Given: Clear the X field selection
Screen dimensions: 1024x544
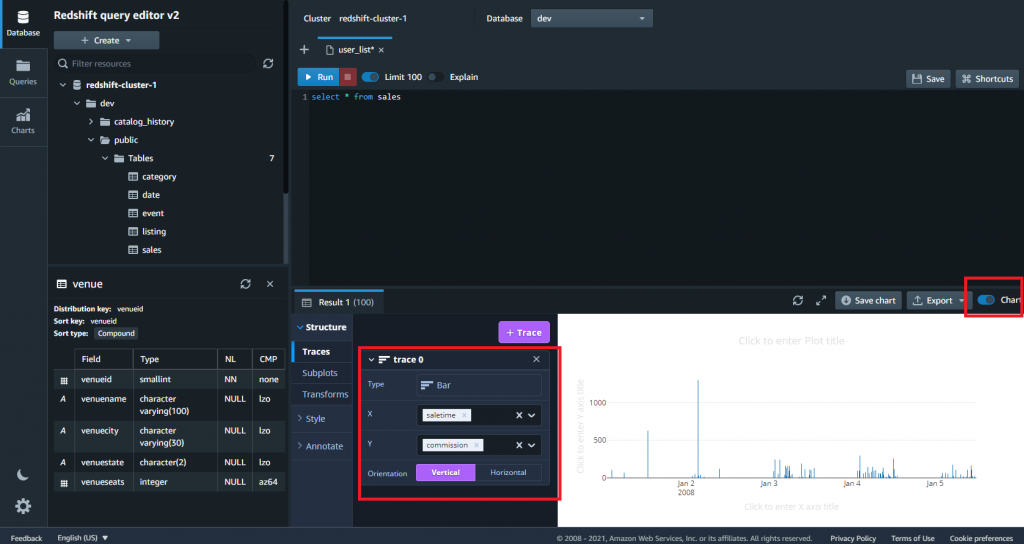Looking at the screenshot, I should point(519,415).
